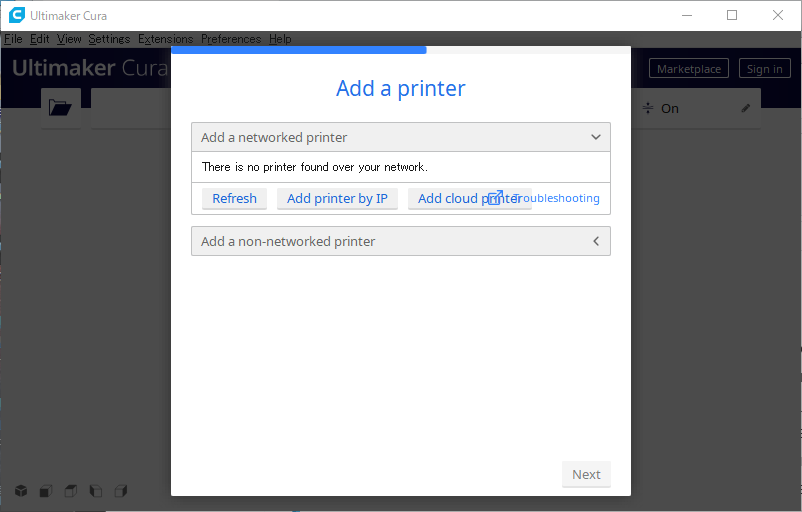Open the Help menu
Screen dimensions: 802x512
coord(280,39)
